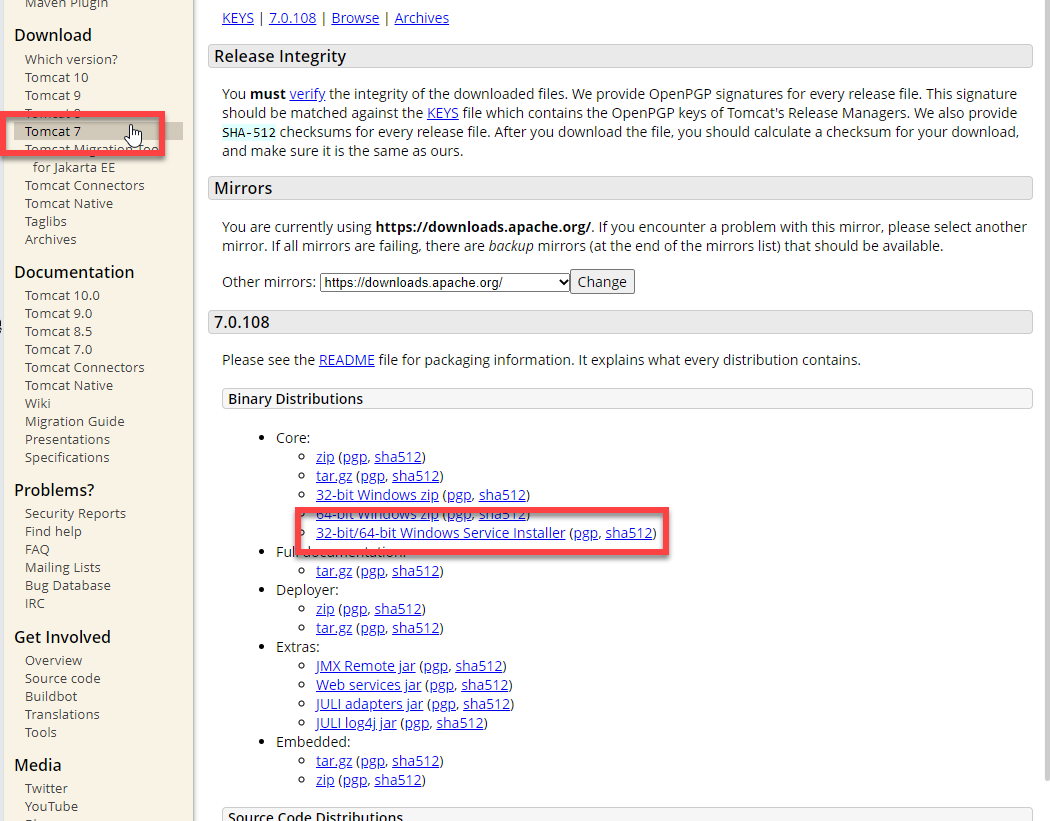
Task: Open the IRC sidebar link
Action: 35,604
